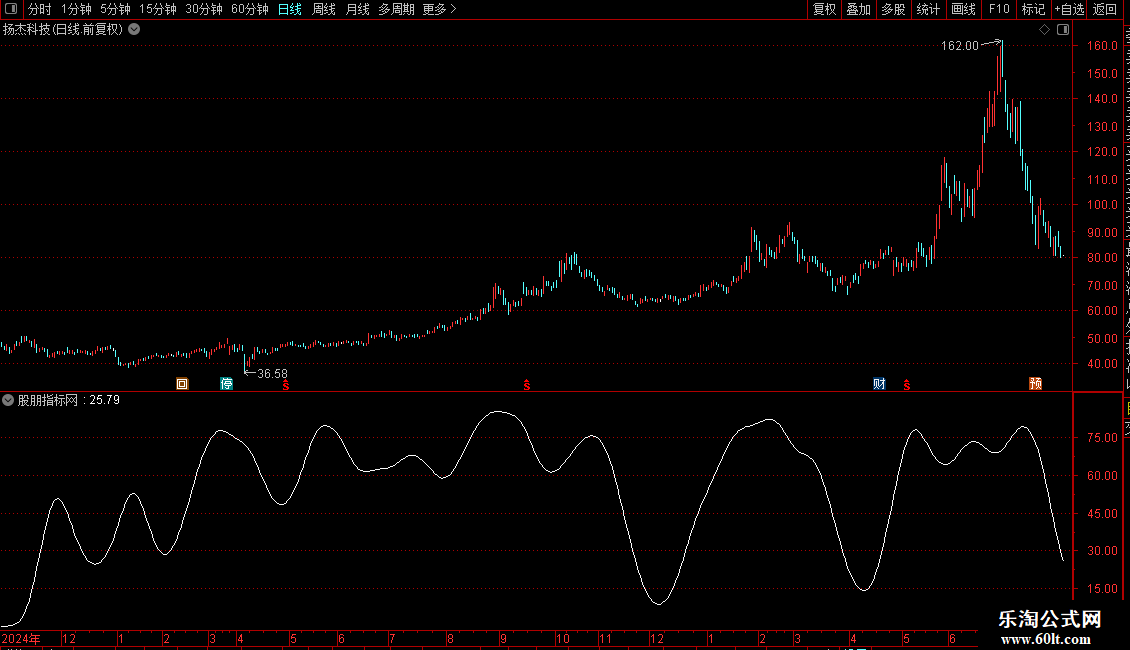The width and height of the screenshot is (1130, 650).
Task: Click 叠加 overlay button
Action: coord(858,9)
